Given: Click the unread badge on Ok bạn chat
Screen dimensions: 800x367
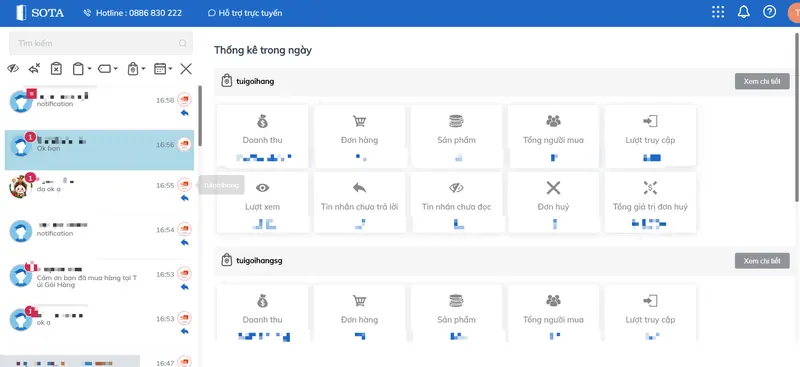Looking at the screenshot, I should pos(31,137).
